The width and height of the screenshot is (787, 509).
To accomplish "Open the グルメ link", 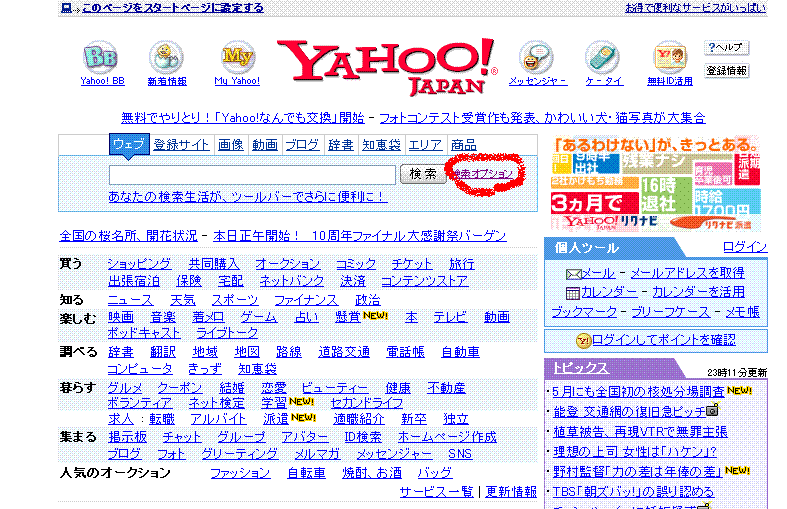I will click(x=125, y=388).
